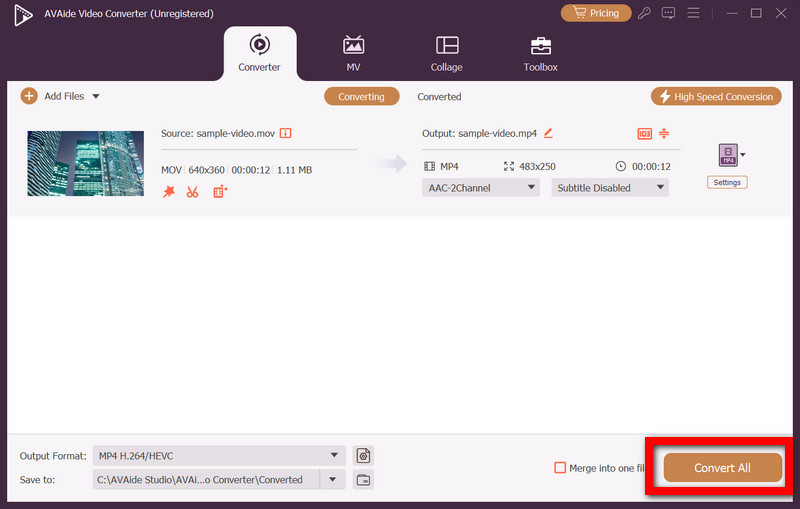Image resolution: width=800 pixels, height=509 pixels.
Task: Click the Save to path field
Action: pos(206,479)
